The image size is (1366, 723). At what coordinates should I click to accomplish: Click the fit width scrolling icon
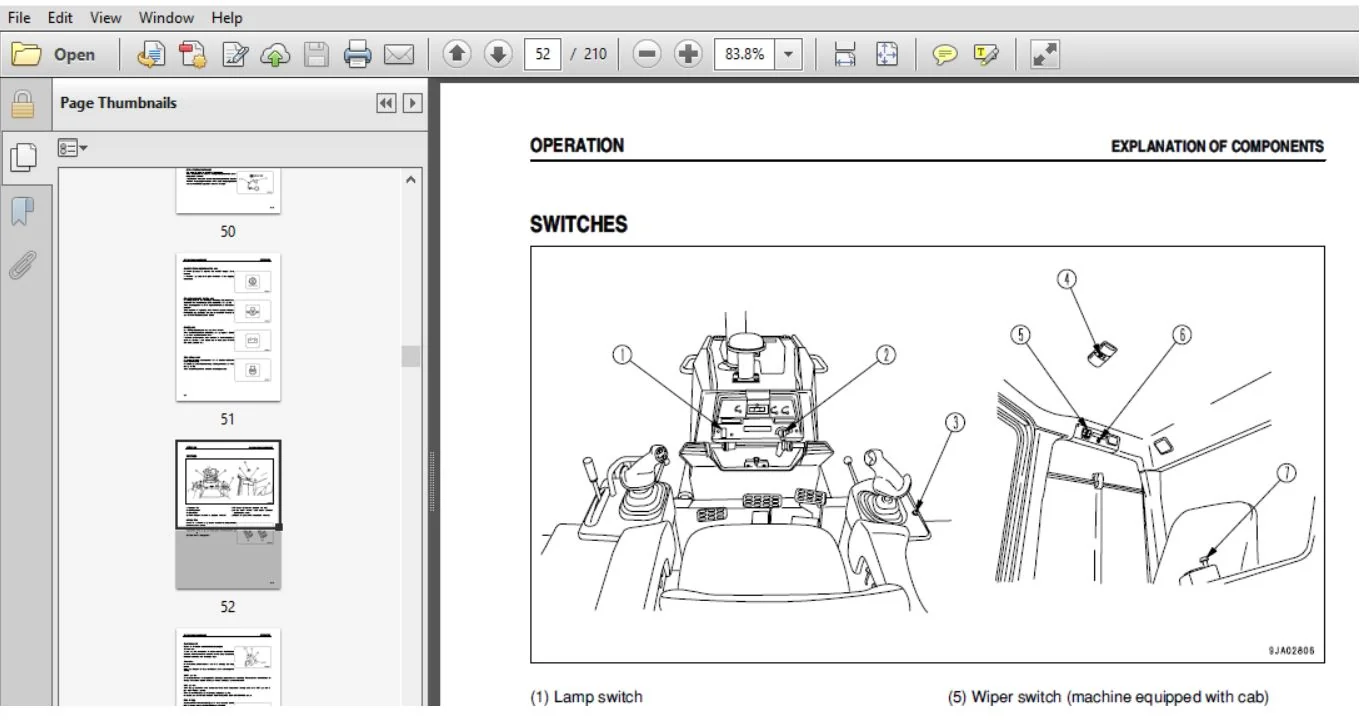click(845, 55)
